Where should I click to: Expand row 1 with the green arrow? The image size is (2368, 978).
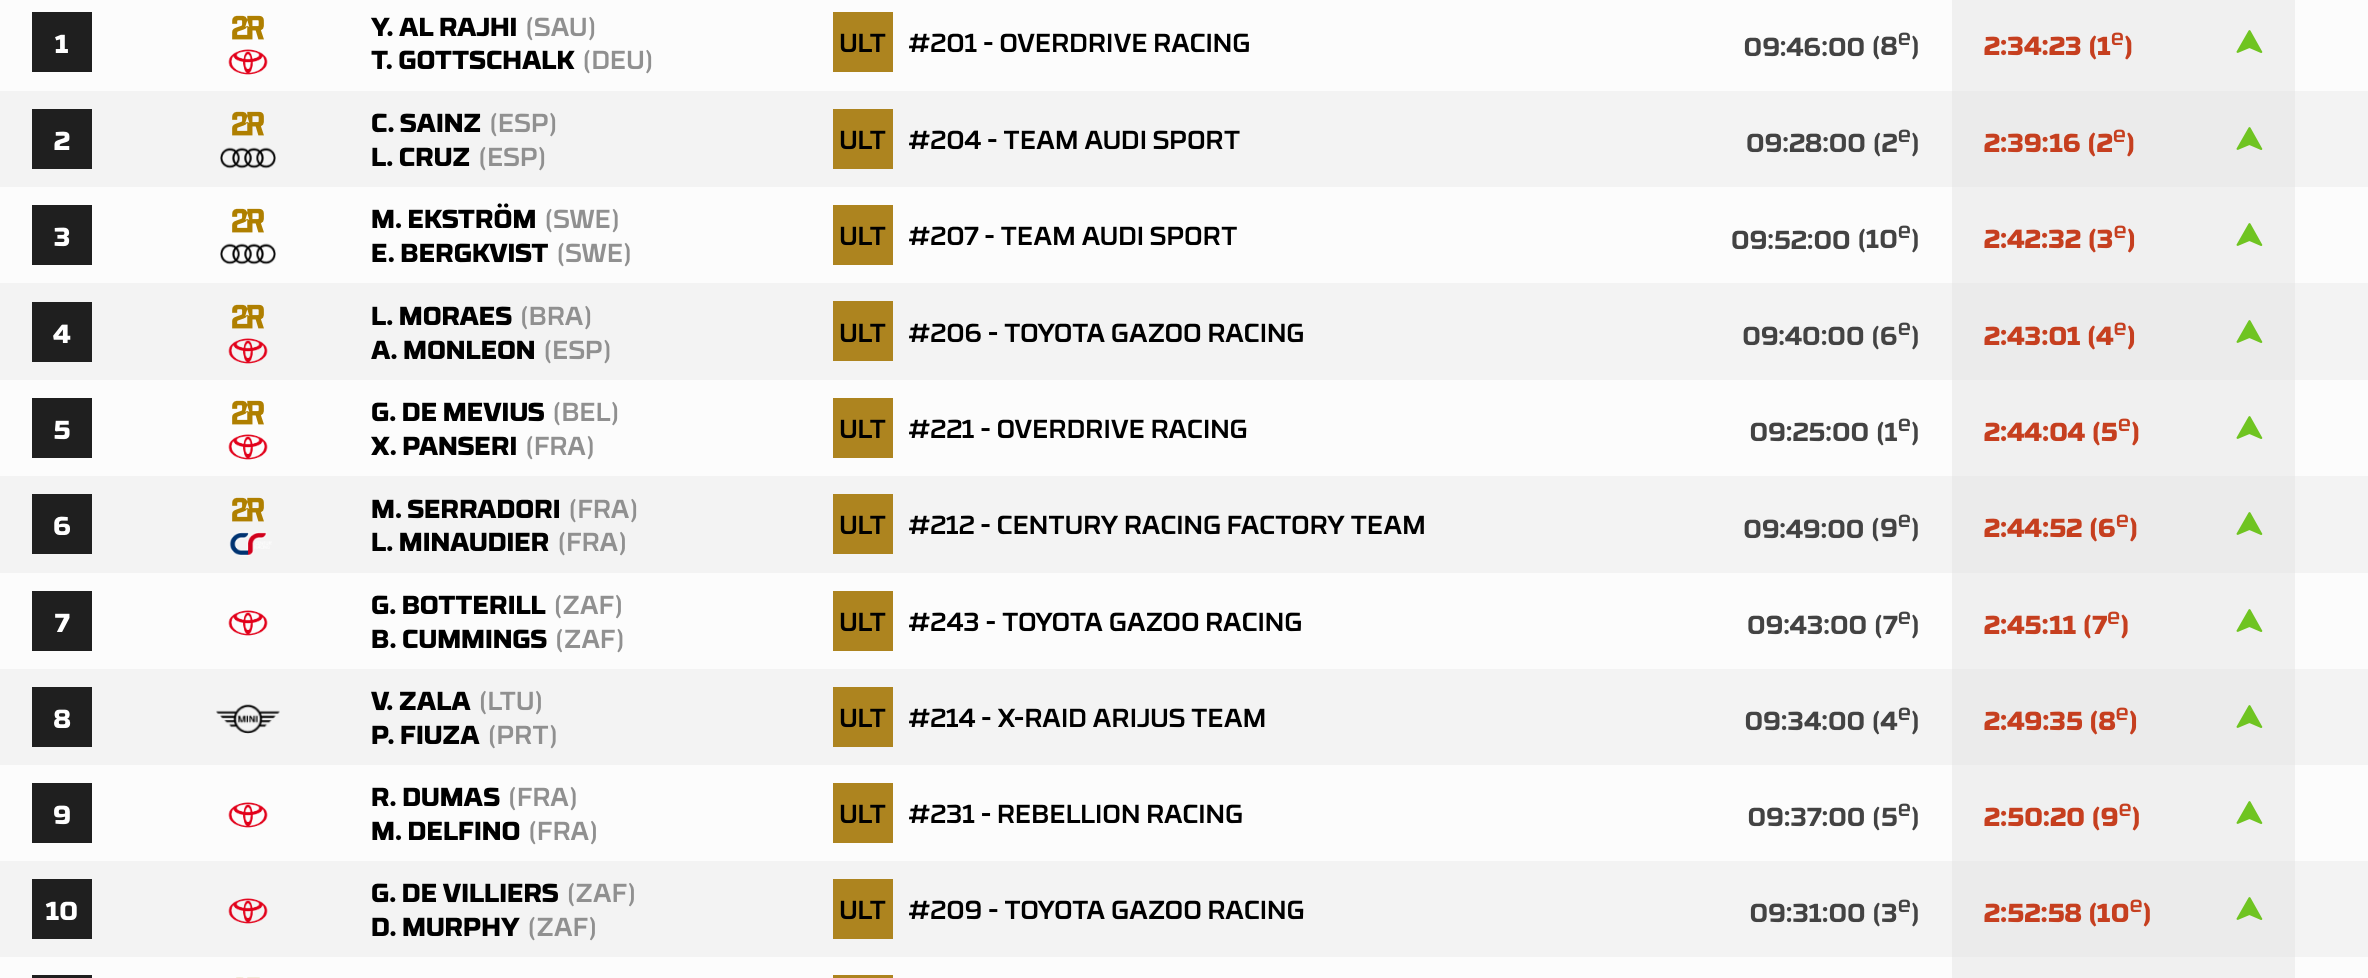pyautogui.click(x=2249, y=43)
